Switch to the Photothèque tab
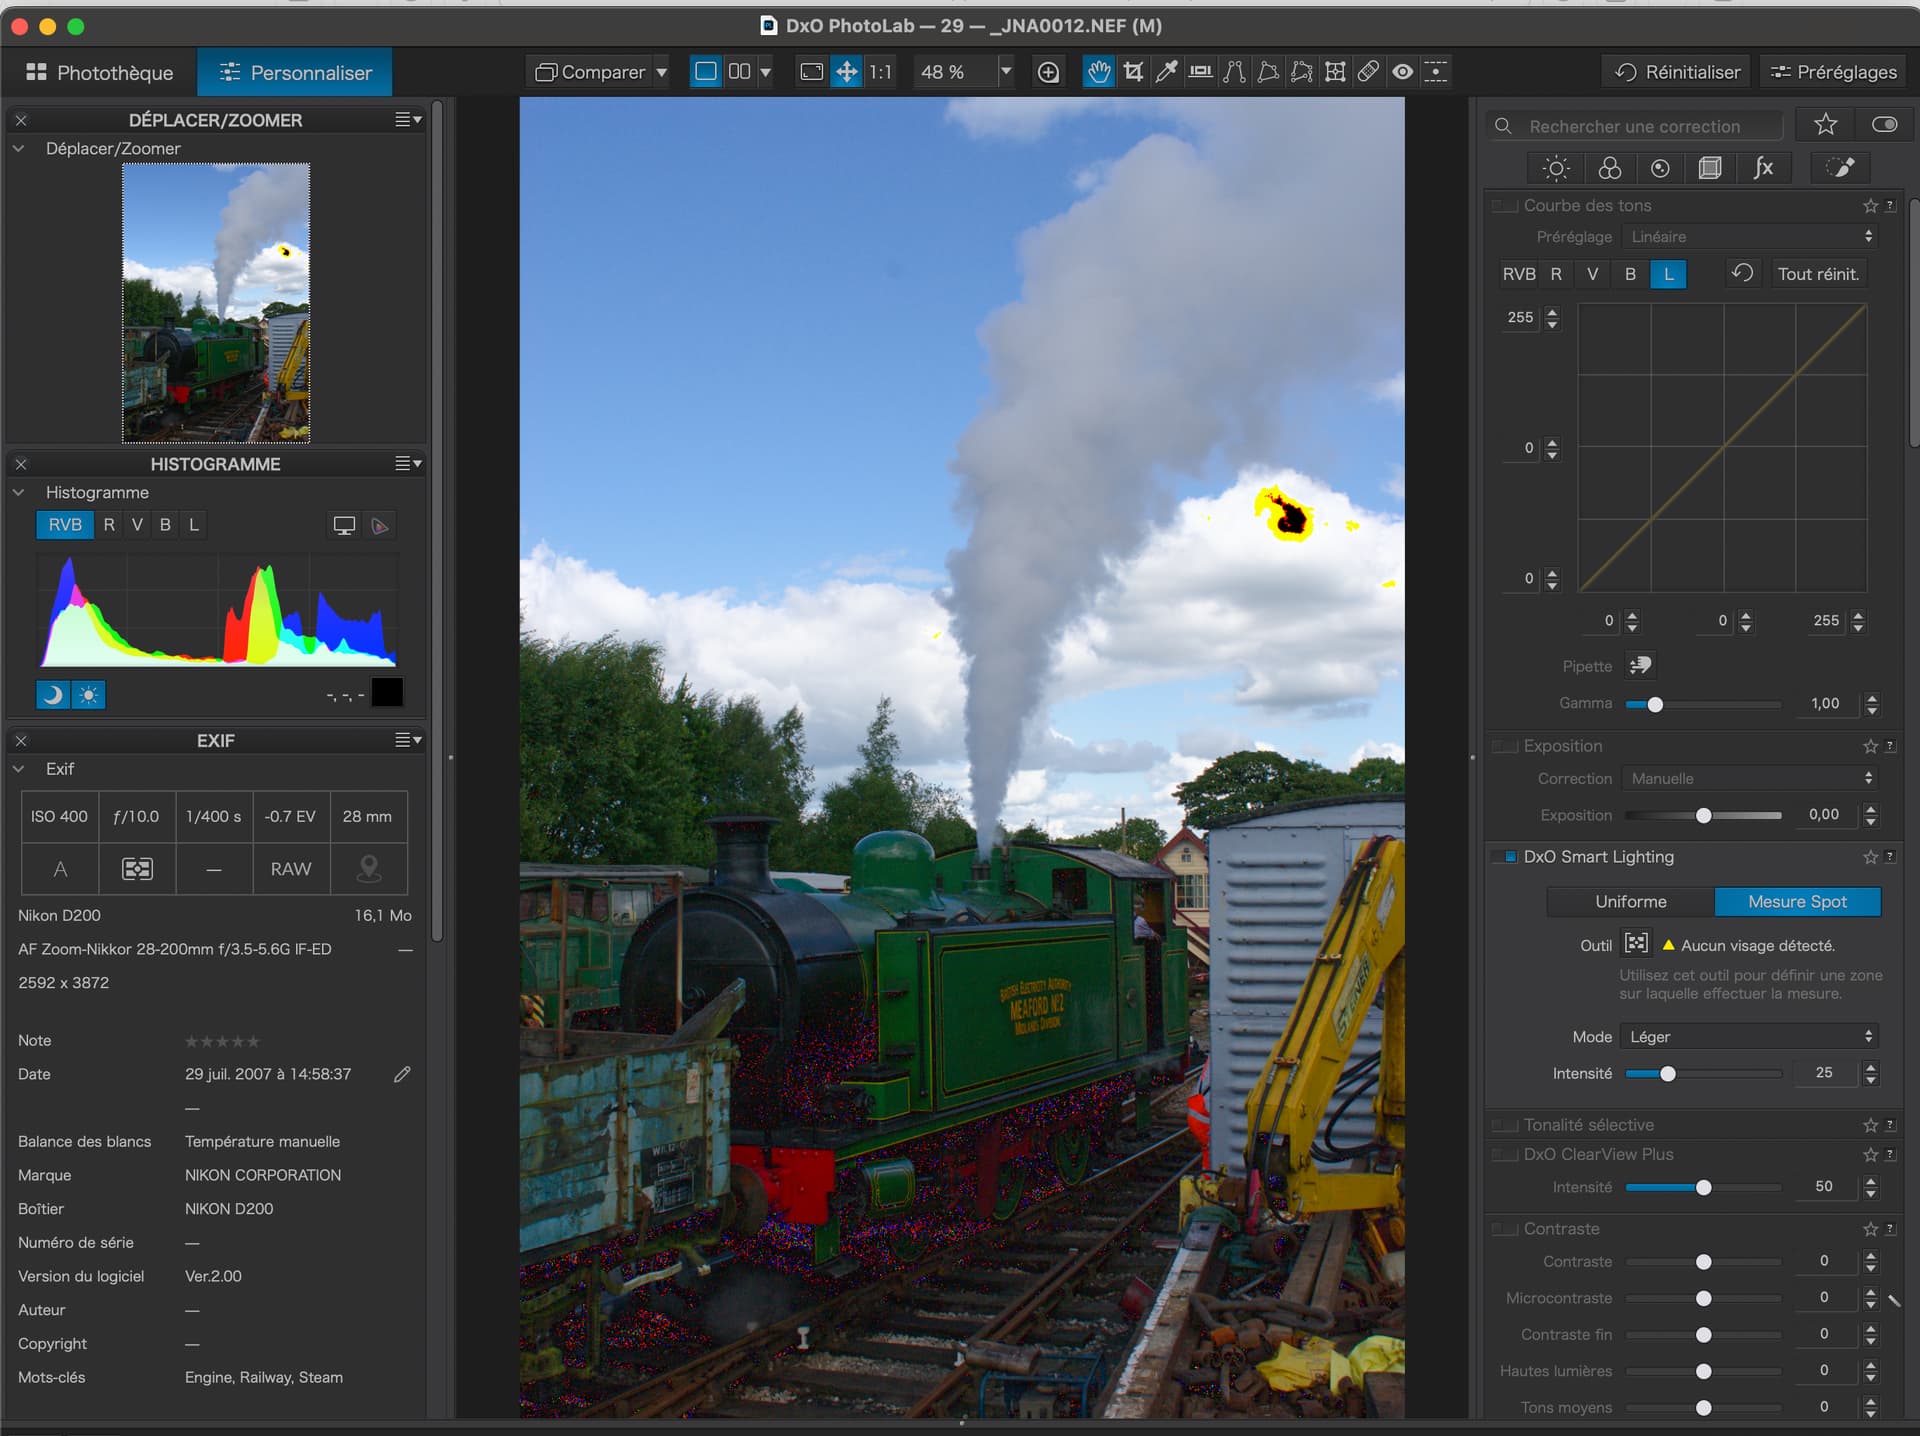This screenshot has height=1436, width=1920. [99, 73]
